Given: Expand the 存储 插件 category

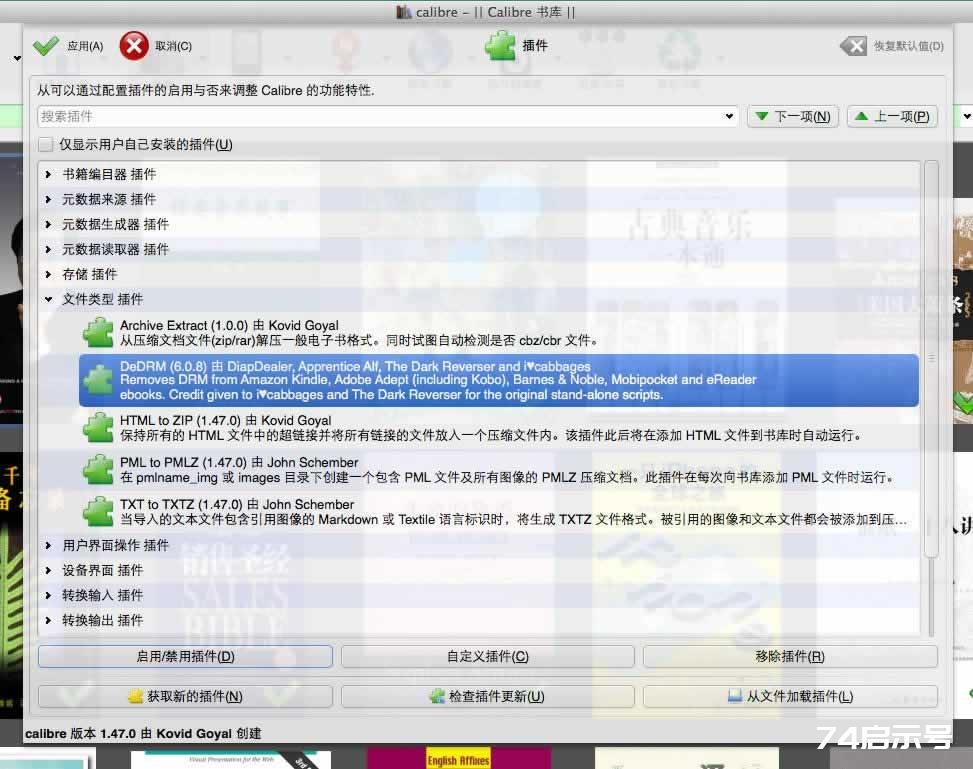Looking at the screenshot, I should tap(48, 274).
